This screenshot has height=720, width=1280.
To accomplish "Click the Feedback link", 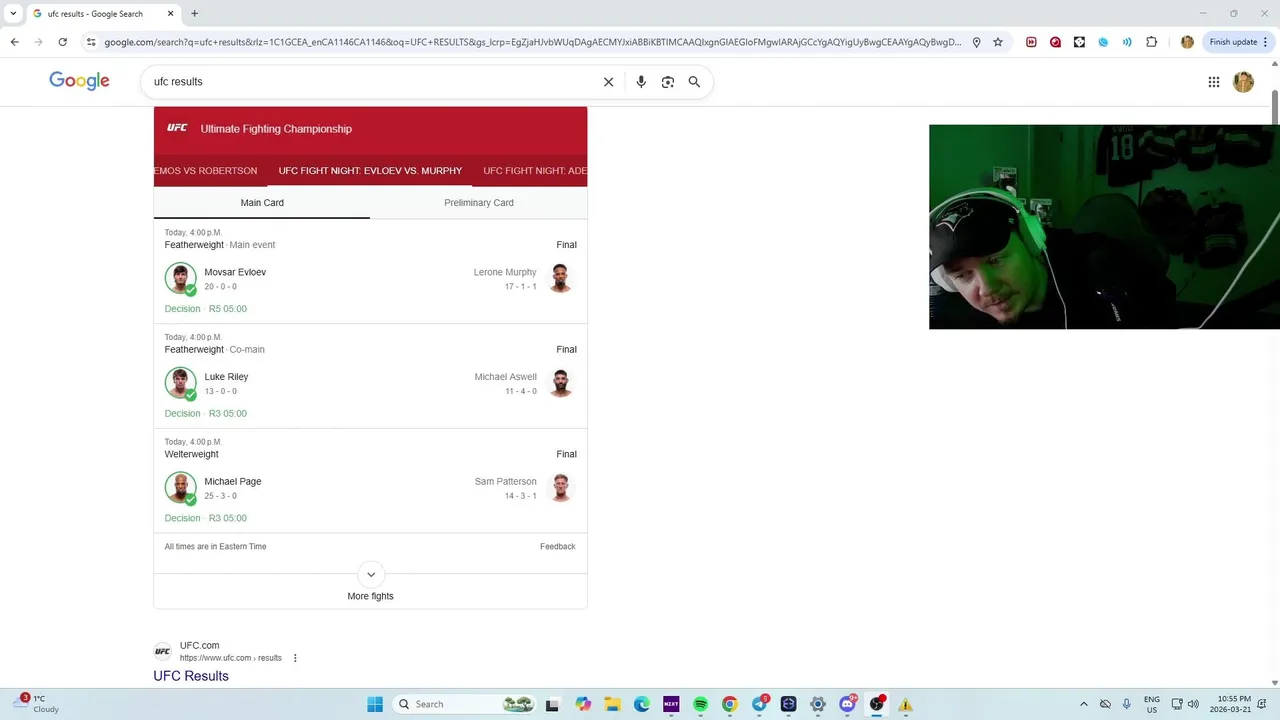I will click(557, 547).
